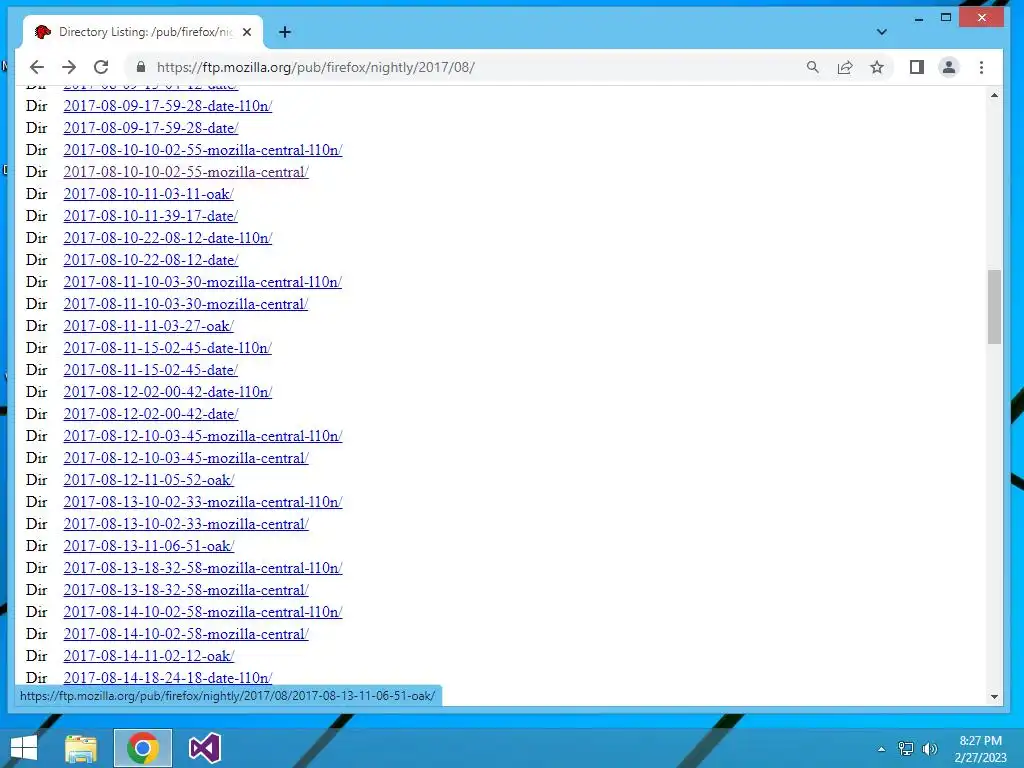Bookmark this page with the star icon

click(x=876, y=67)
